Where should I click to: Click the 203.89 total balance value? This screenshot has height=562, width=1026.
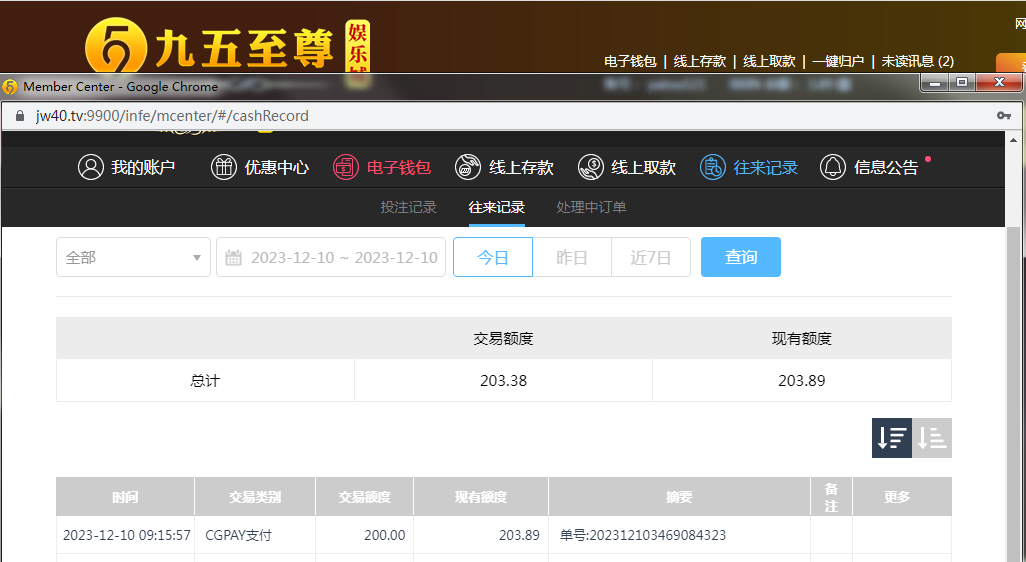pos(802,380)
